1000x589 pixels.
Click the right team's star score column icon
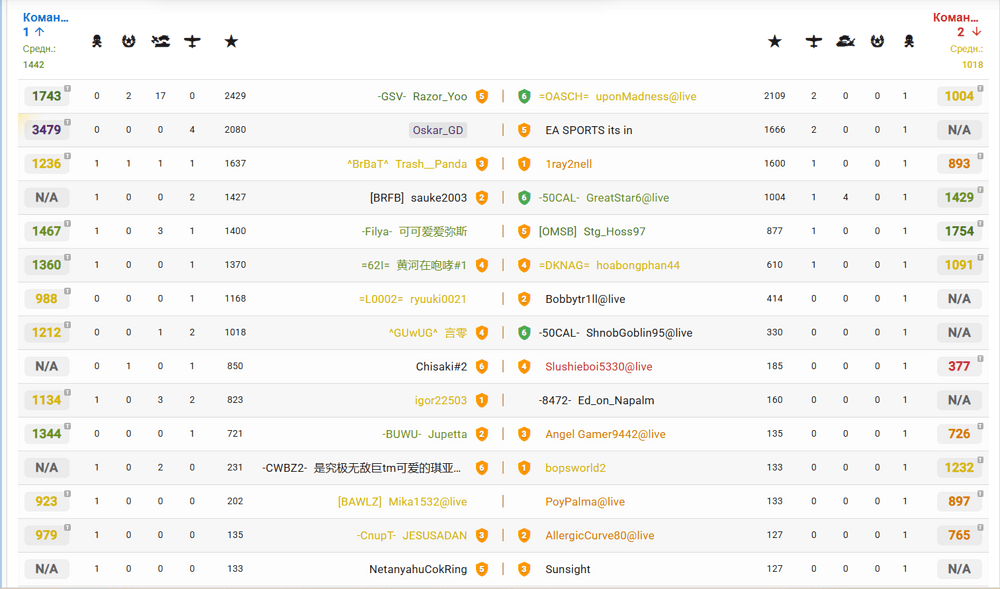pos(774,41)
